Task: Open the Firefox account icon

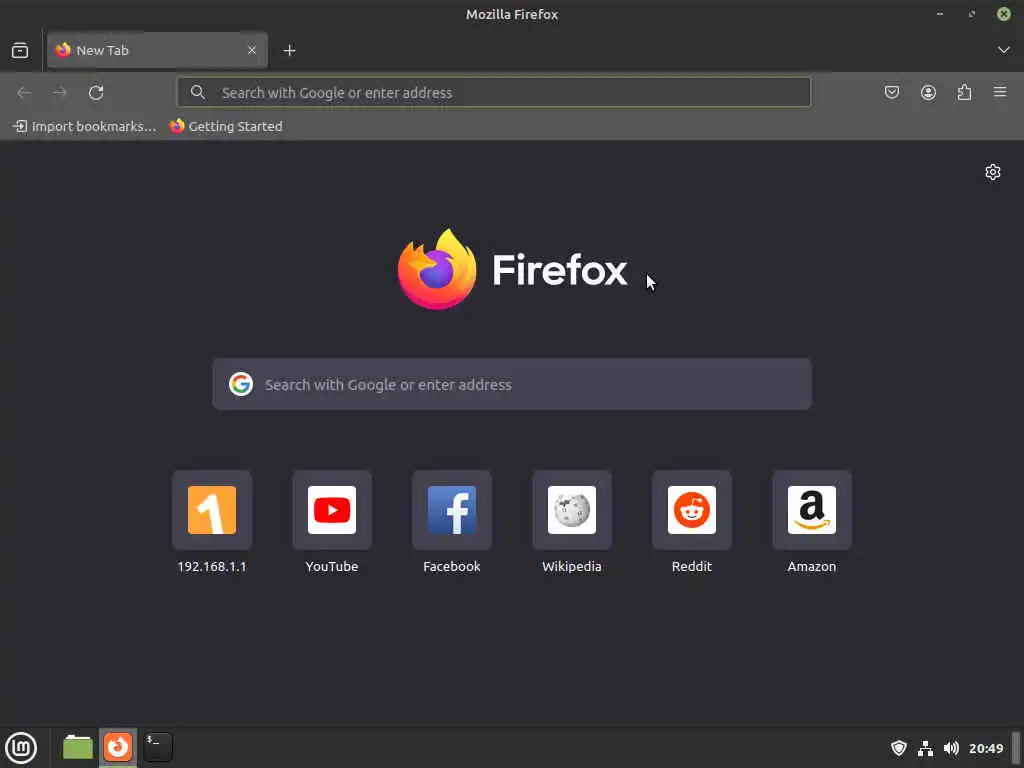Action: [928, 92]
